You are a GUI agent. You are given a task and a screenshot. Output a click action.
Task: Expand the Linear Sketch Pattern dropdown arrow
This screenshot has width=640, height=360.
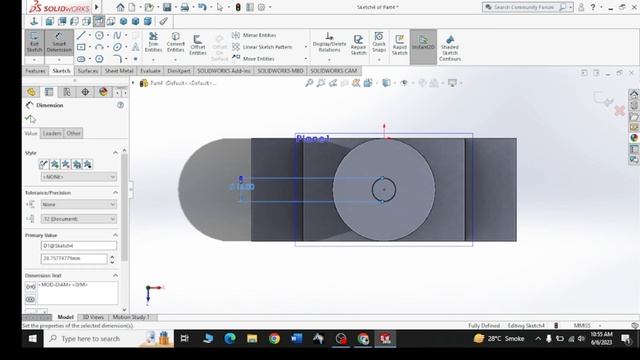click(306, 47)
